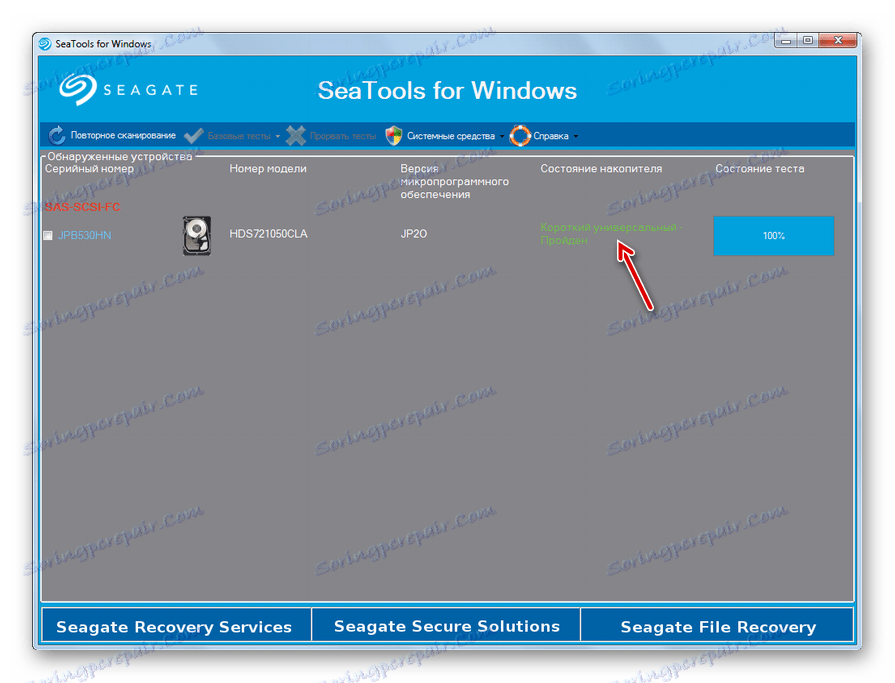Click the Help lifebuoy icon

[520, 135]
